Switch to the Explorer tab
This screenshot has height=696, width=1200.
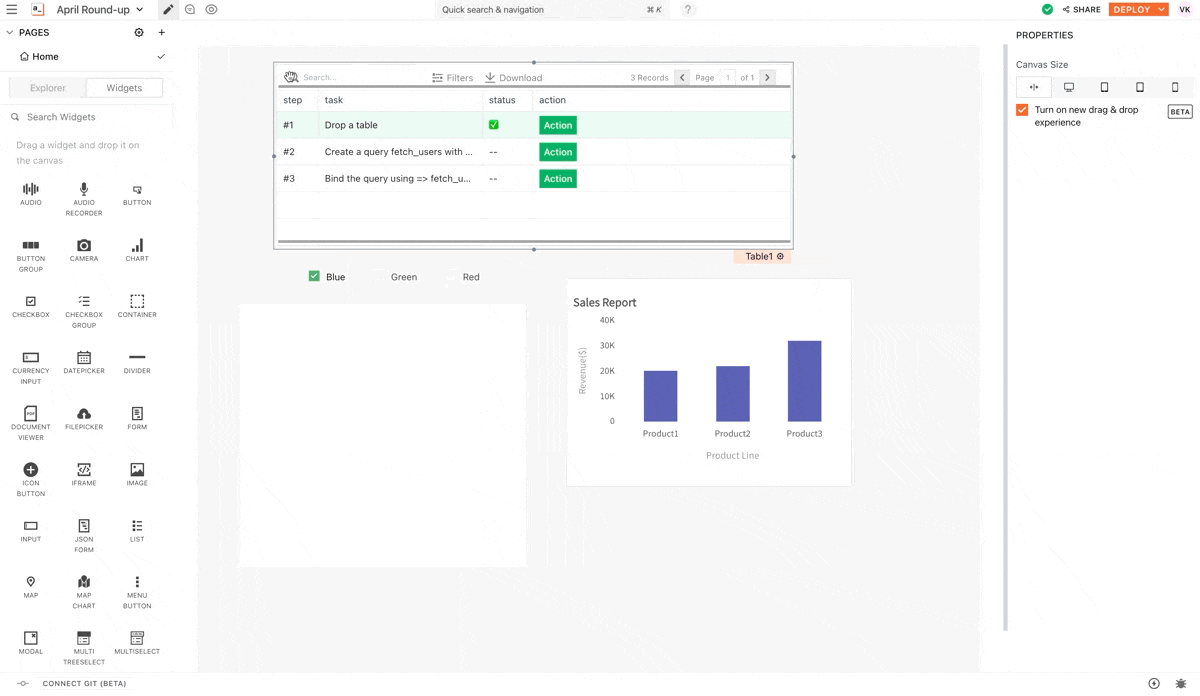tap(47, 88)
